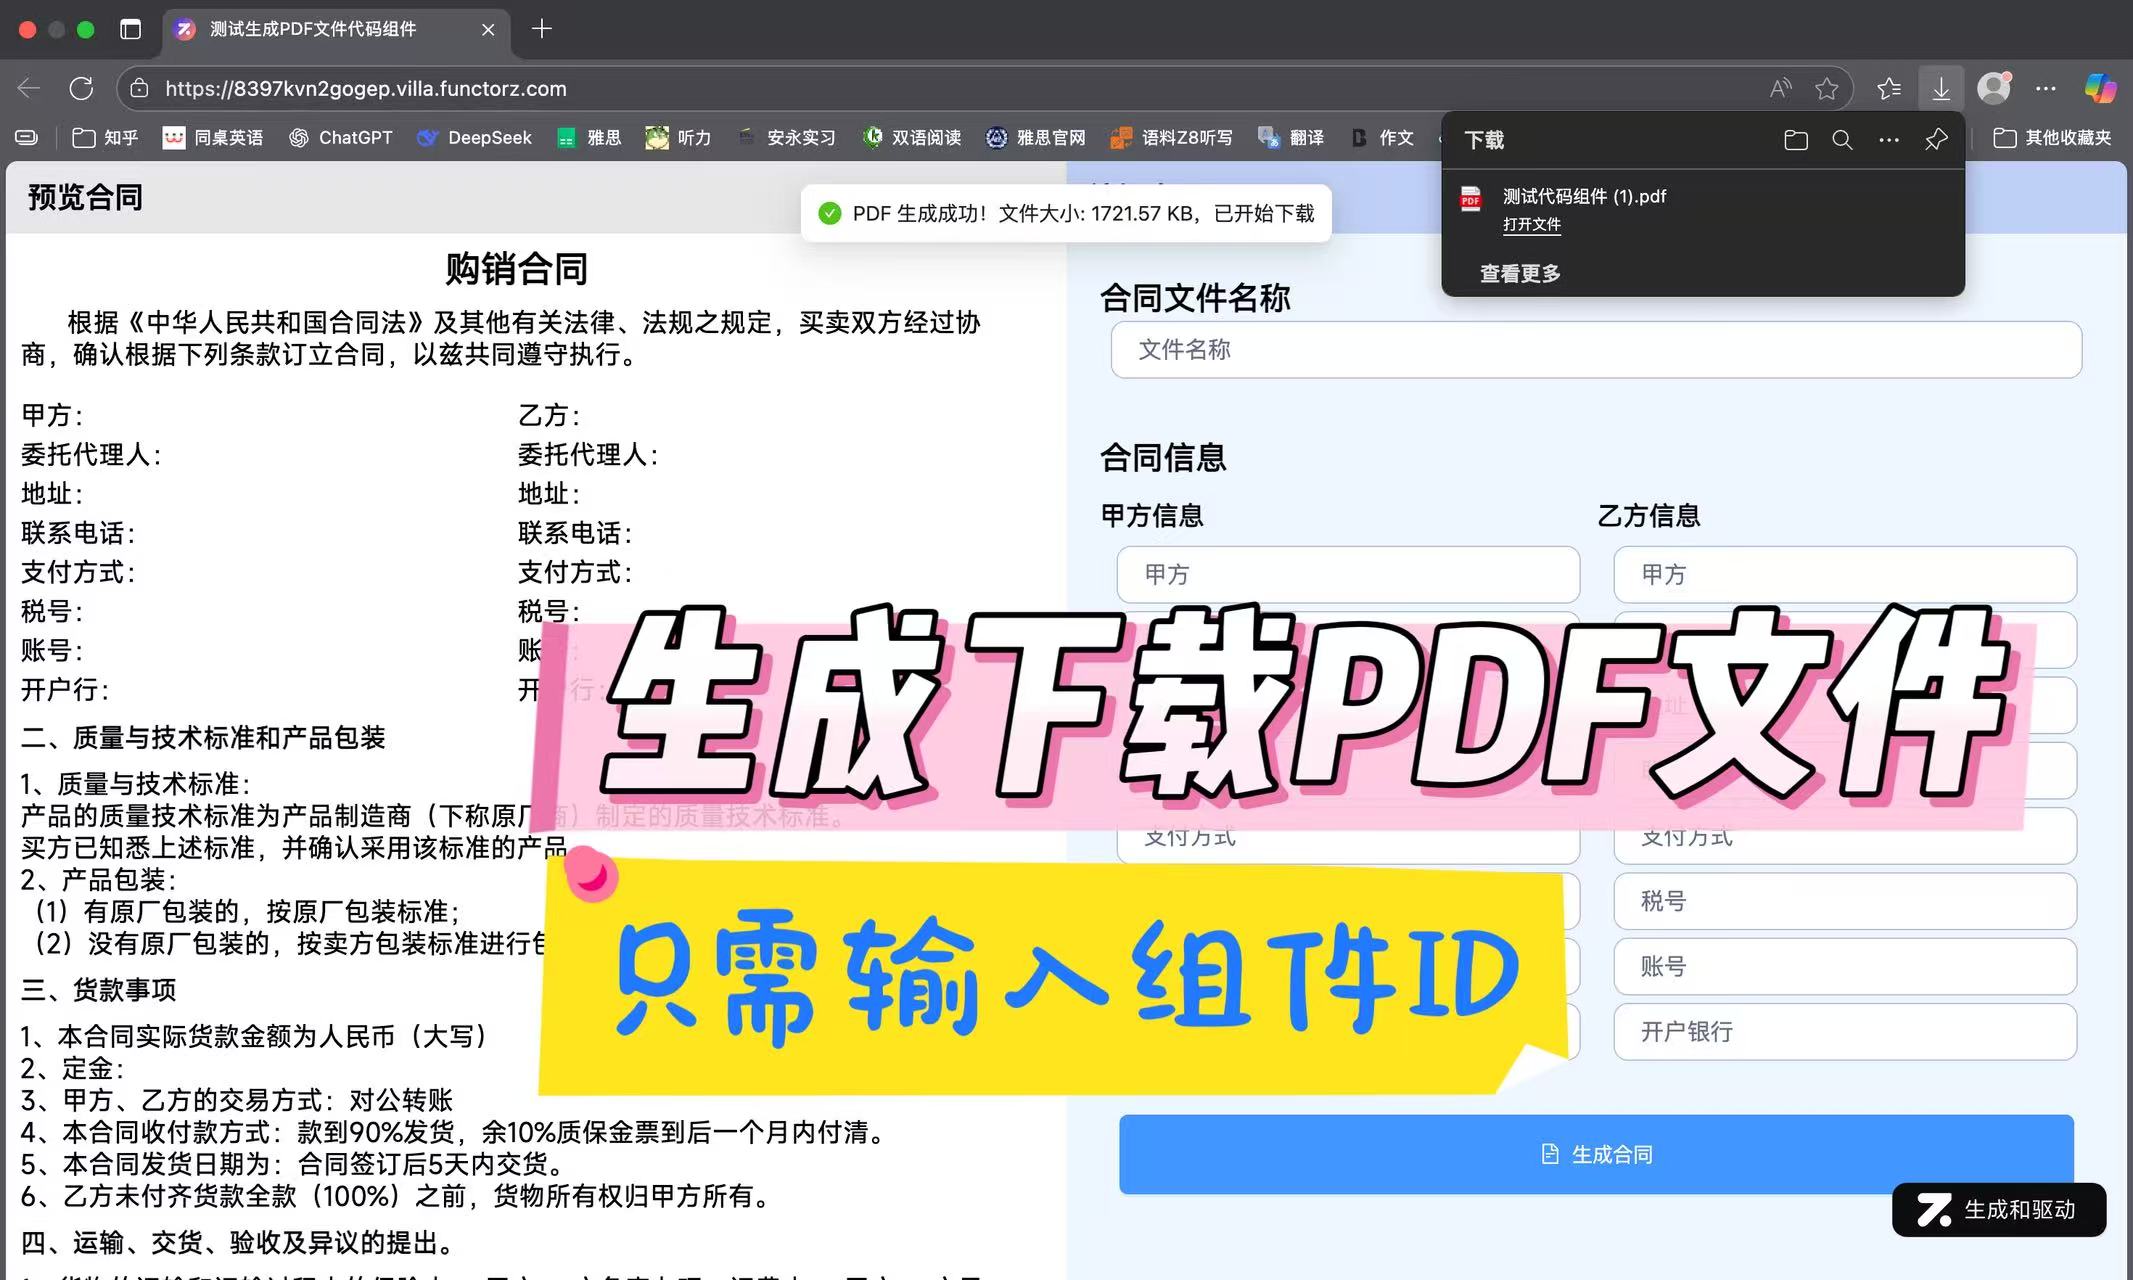Screen dimensions: 2133x1280
Task: Open browser settings and more menu
Action: pyautogui.click(x=2046, y=88)
